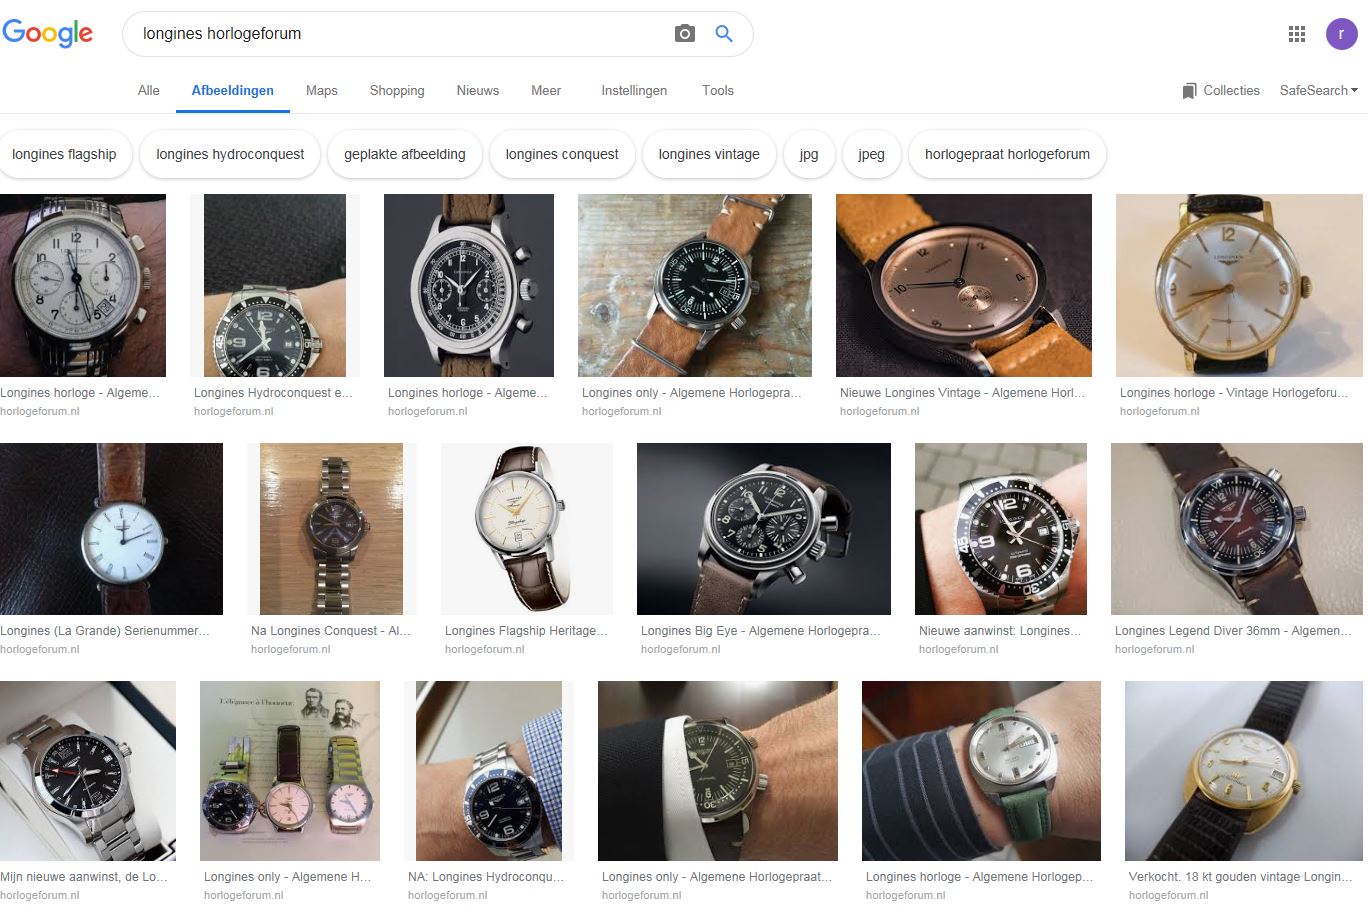Open the Nieuws tab

(x=478, y=90)
